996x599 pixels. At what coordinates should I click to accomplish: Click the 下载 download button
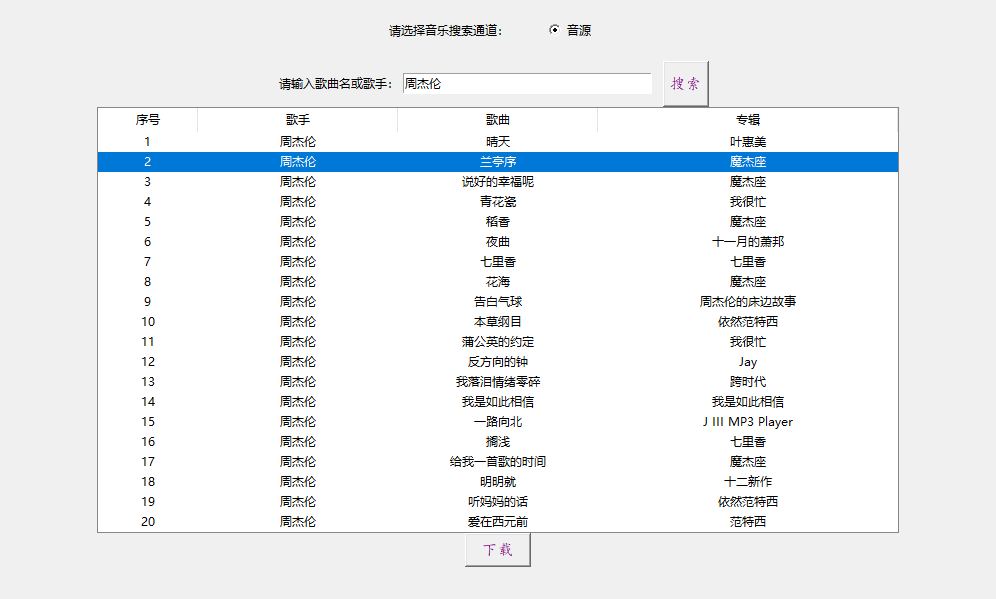pos(497,548)
